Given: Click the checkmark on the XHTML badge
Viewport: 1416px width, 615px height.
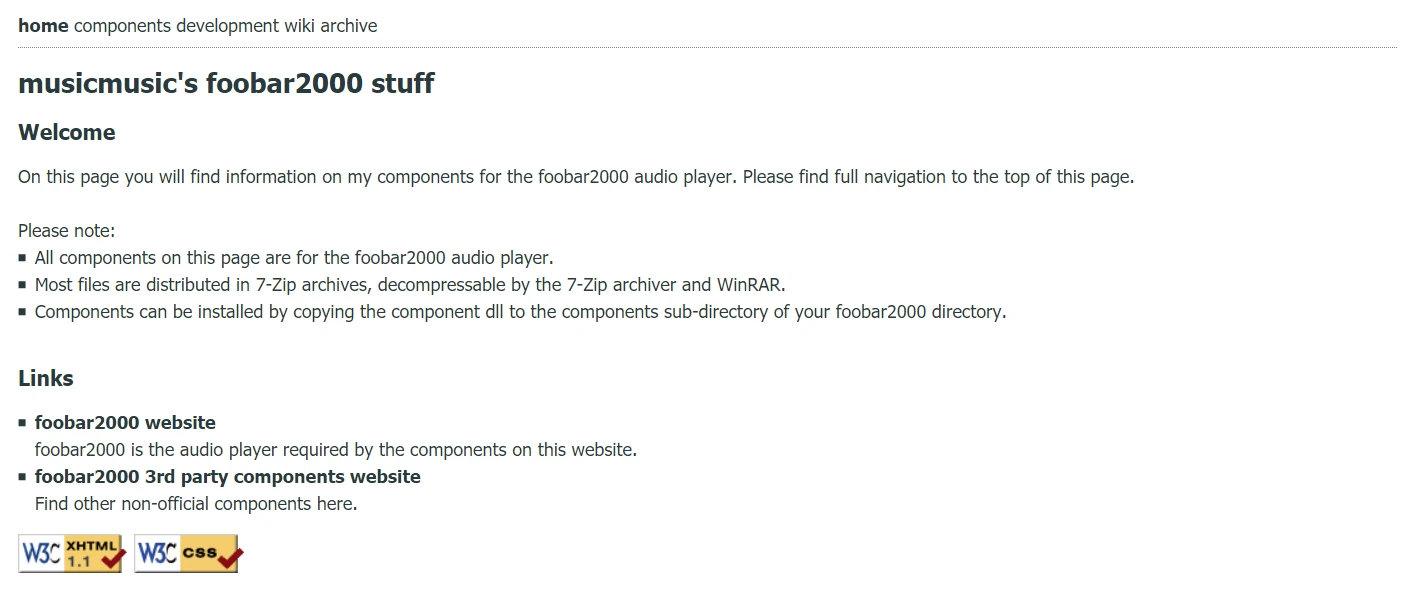Looking at the screenshot, I should pyautogui.click(x=110, y=556).
